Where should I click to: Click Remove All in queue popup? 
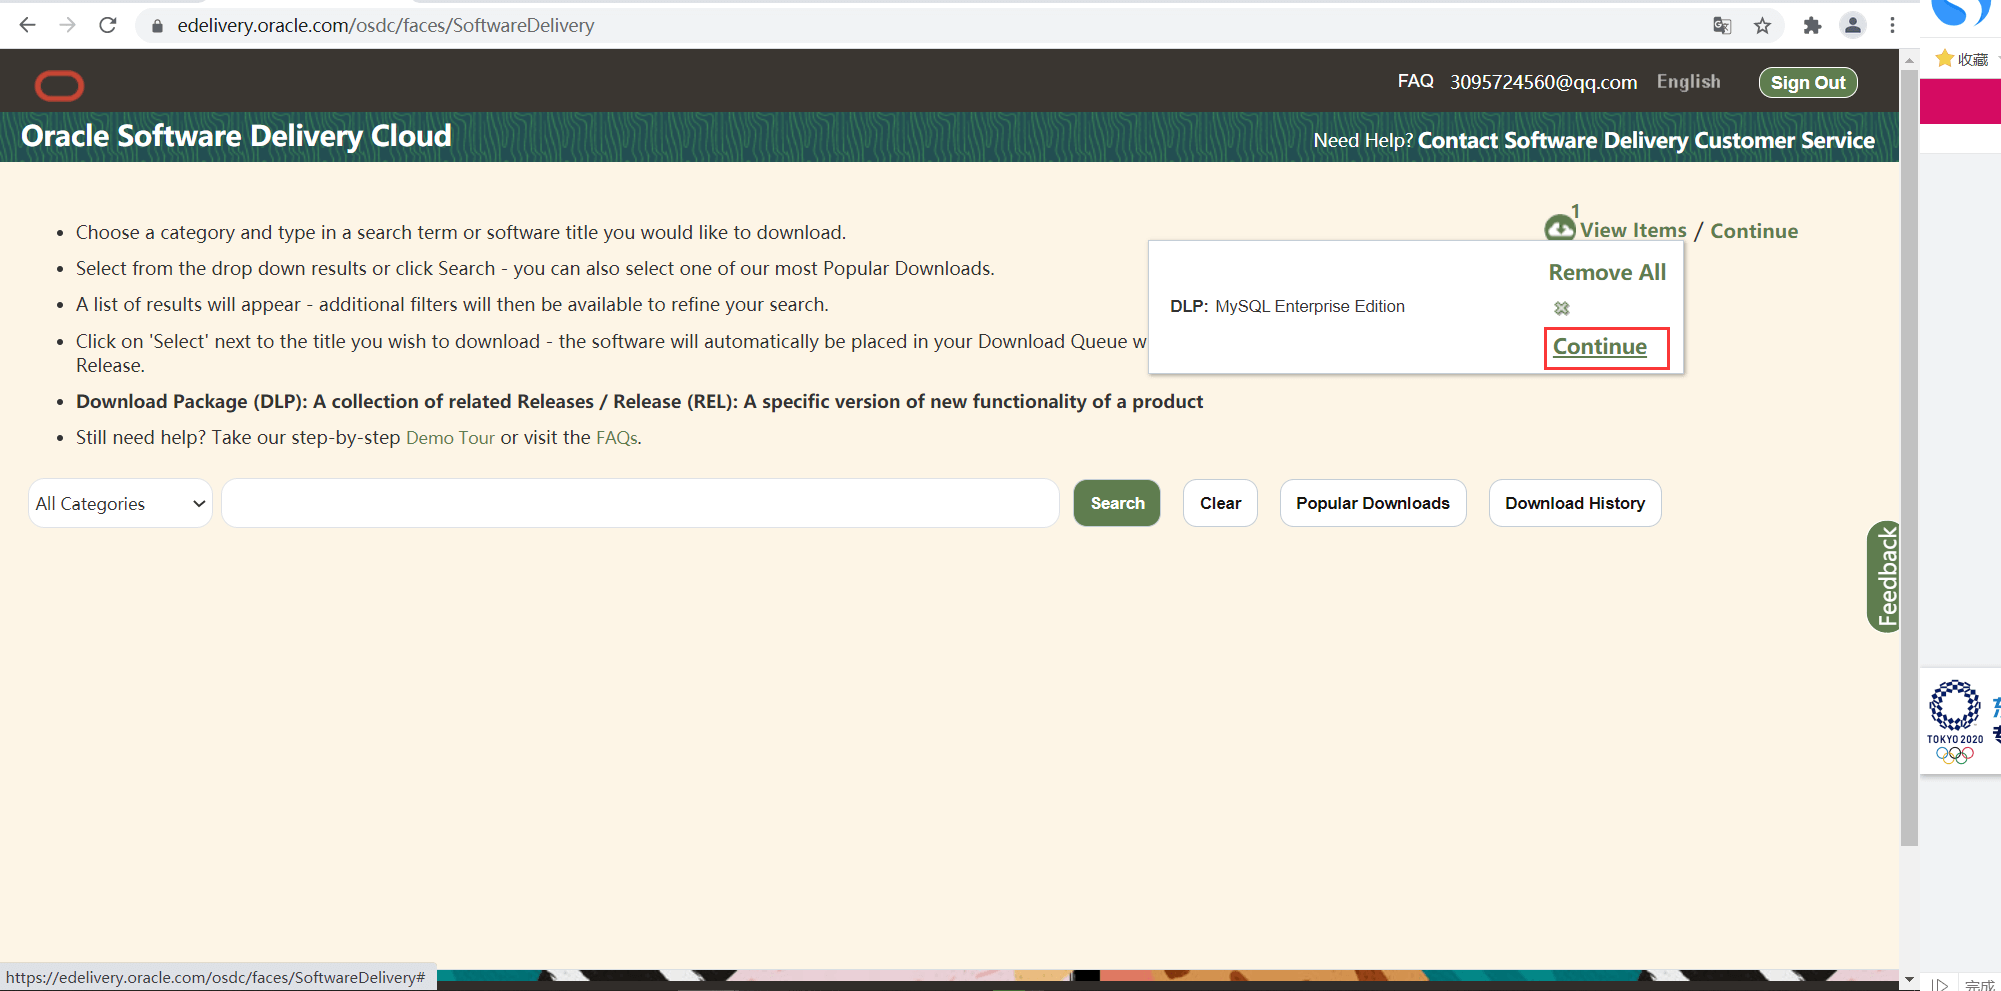(1607, 273)
